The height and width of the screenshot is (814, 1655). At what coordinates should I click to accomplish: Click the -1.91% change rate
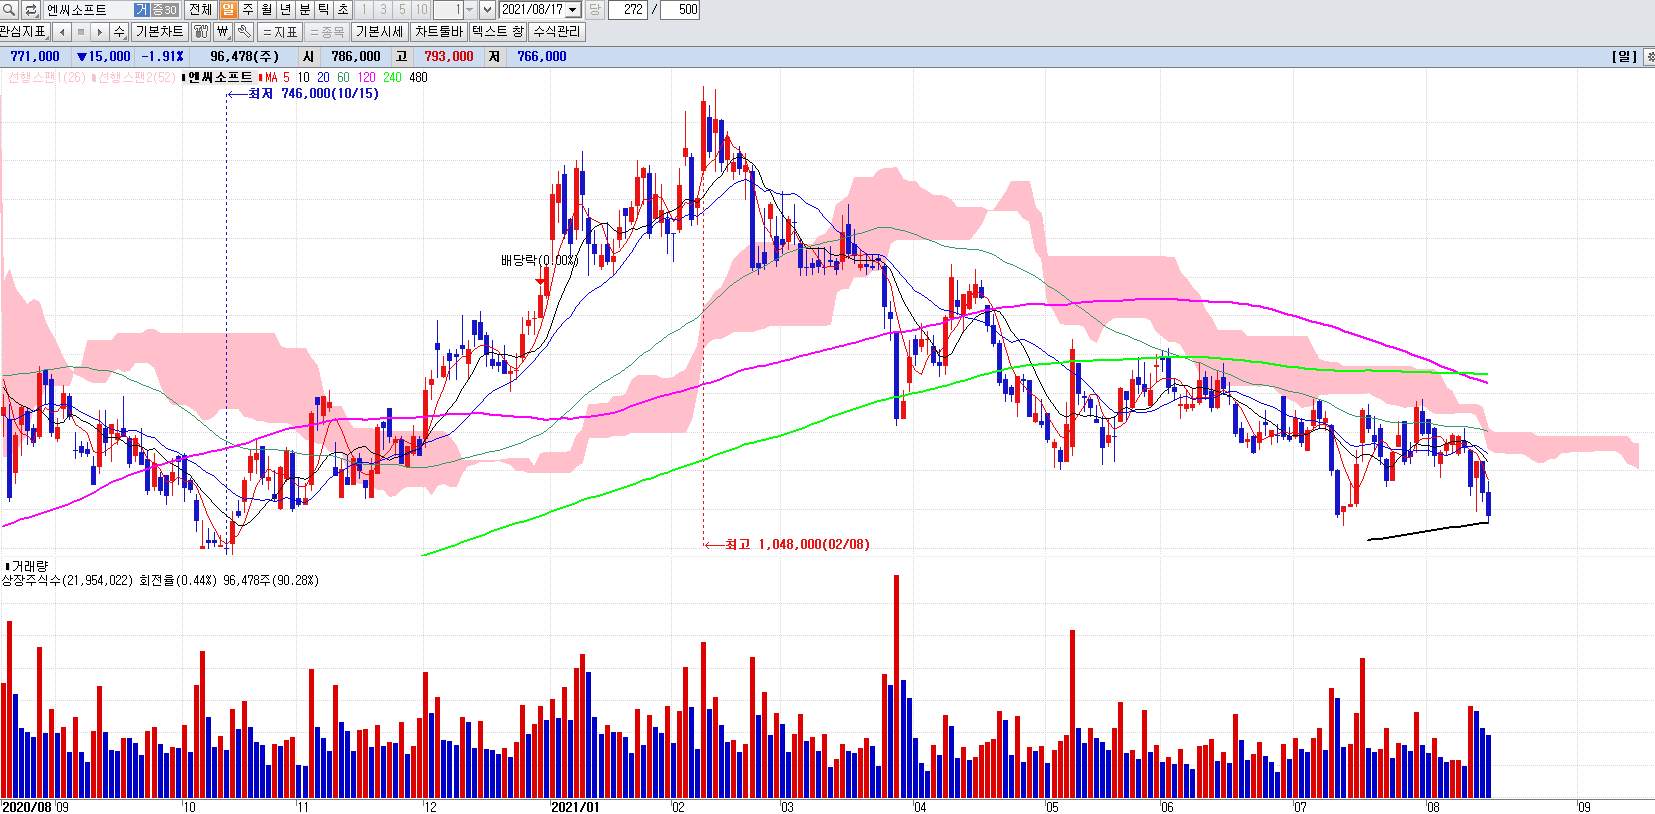tap(162, 57)
